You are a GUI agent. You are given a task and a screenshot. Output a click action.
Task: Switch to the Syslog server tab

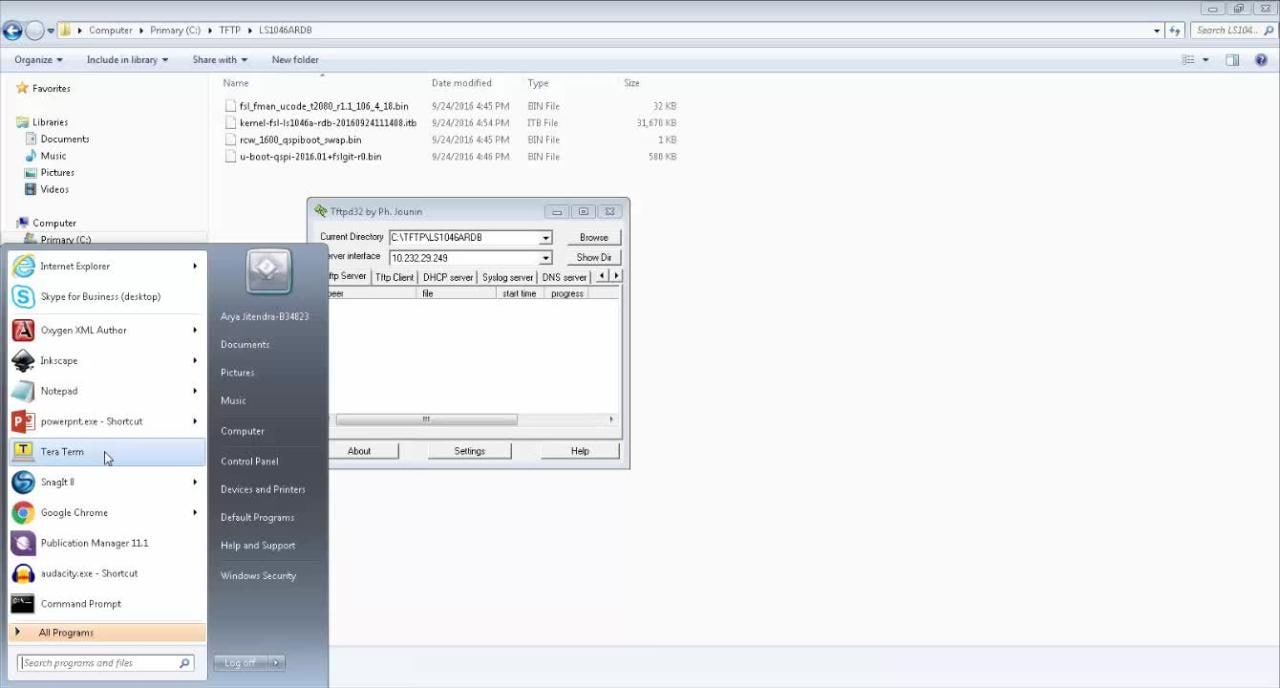(507, 277)
